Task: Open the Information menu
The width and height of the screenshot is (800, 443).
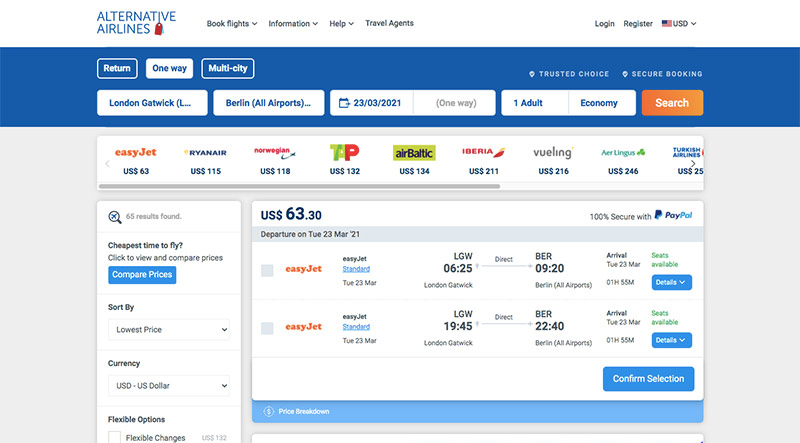Action: click(x=293, y=23)
